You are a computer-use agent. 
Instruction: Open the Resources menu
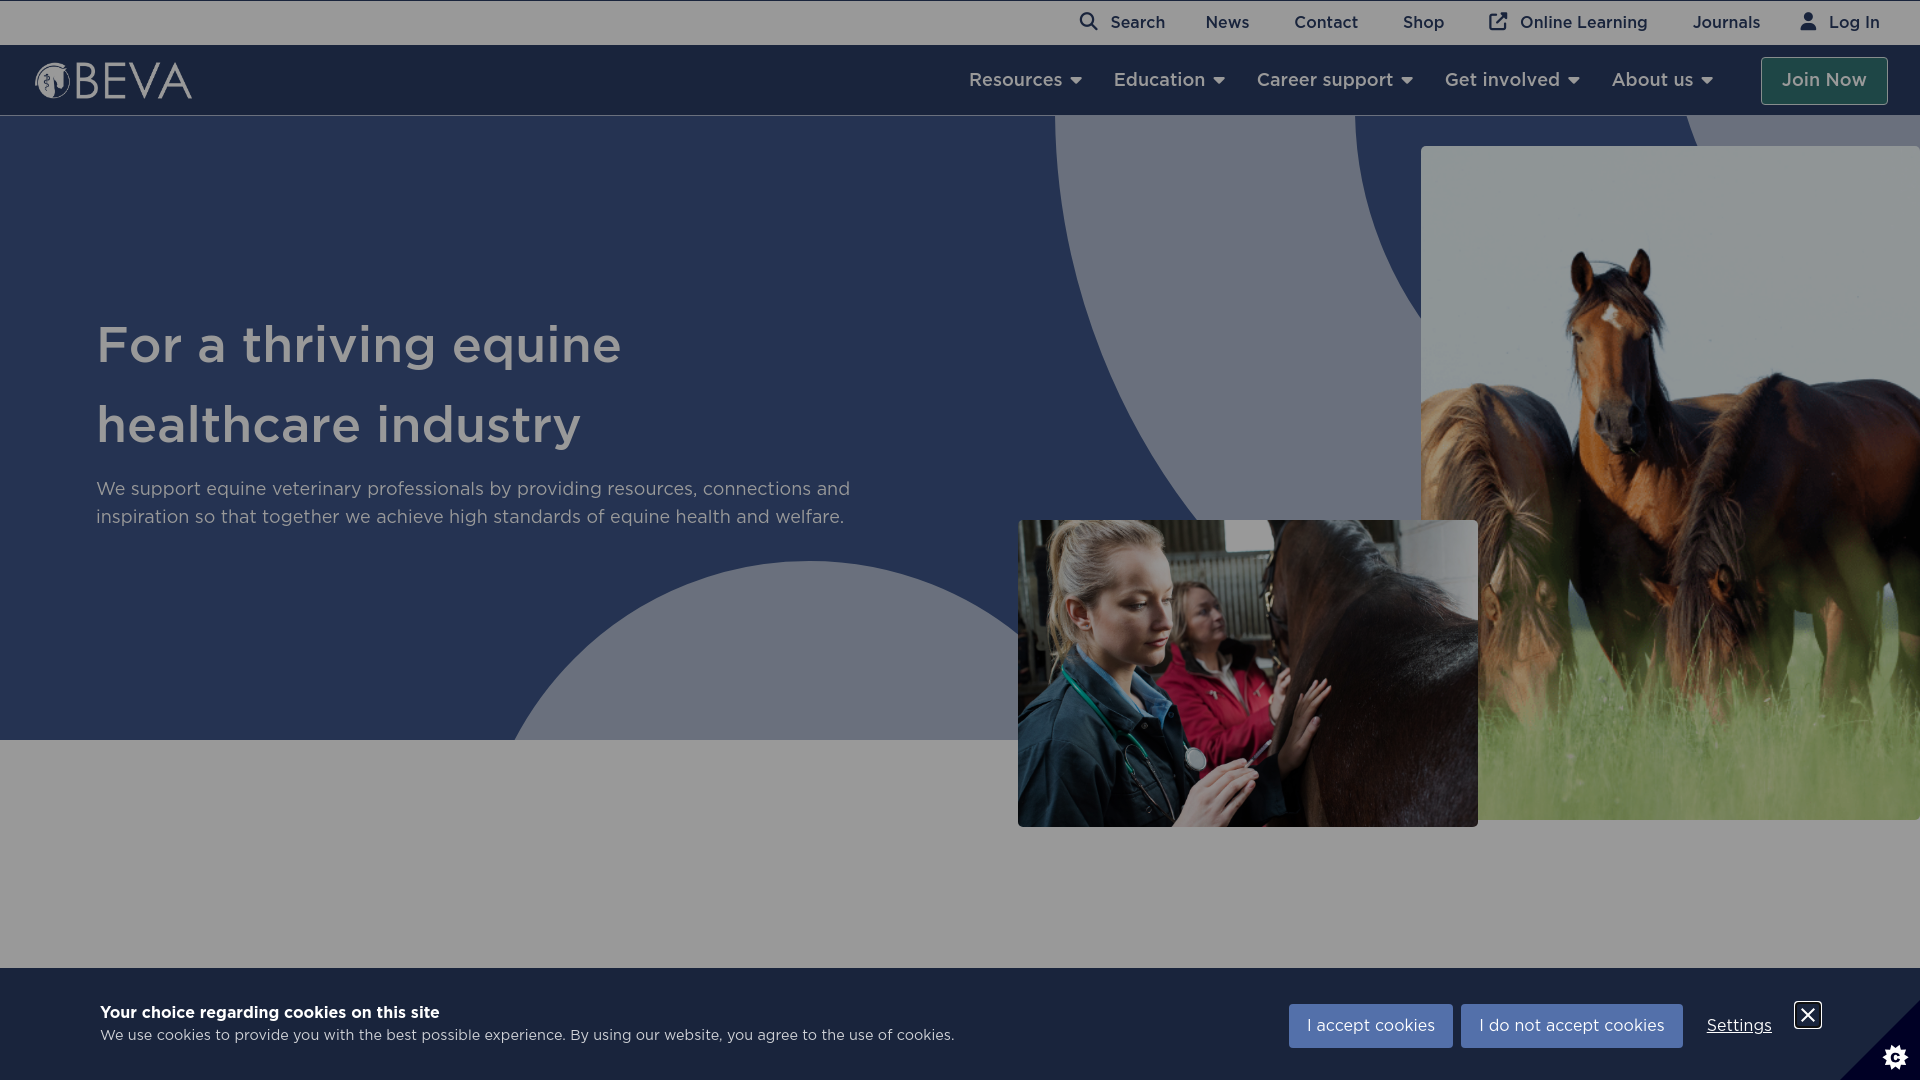click(x=1015, y=80)
